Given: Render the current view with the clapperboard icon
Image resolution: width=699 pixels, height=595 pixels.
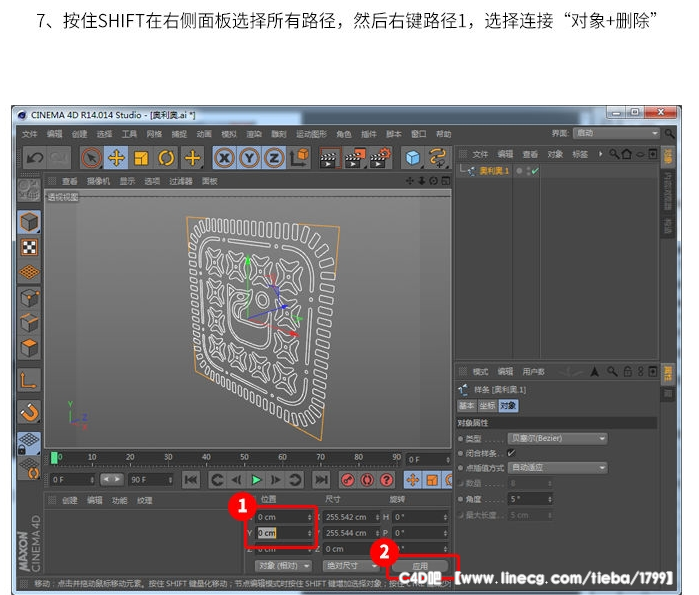Looking at the screenshot, I should (329, 158).
